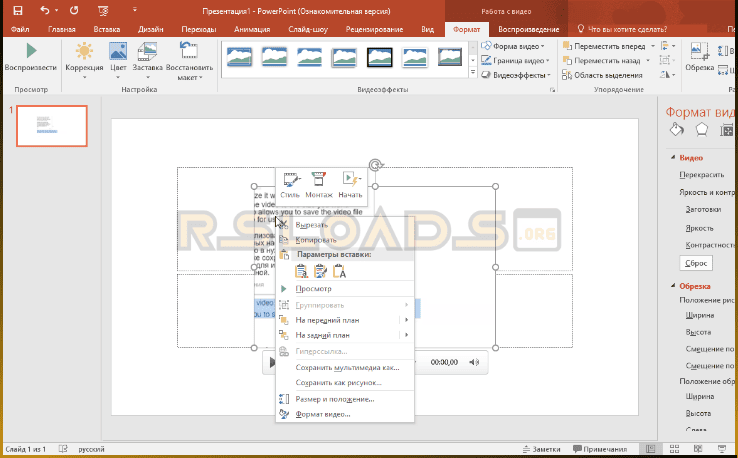Open Заметки from the status bar
This screenshot has width=738, height=458.
pyautogui.click(x=541, y=449)
